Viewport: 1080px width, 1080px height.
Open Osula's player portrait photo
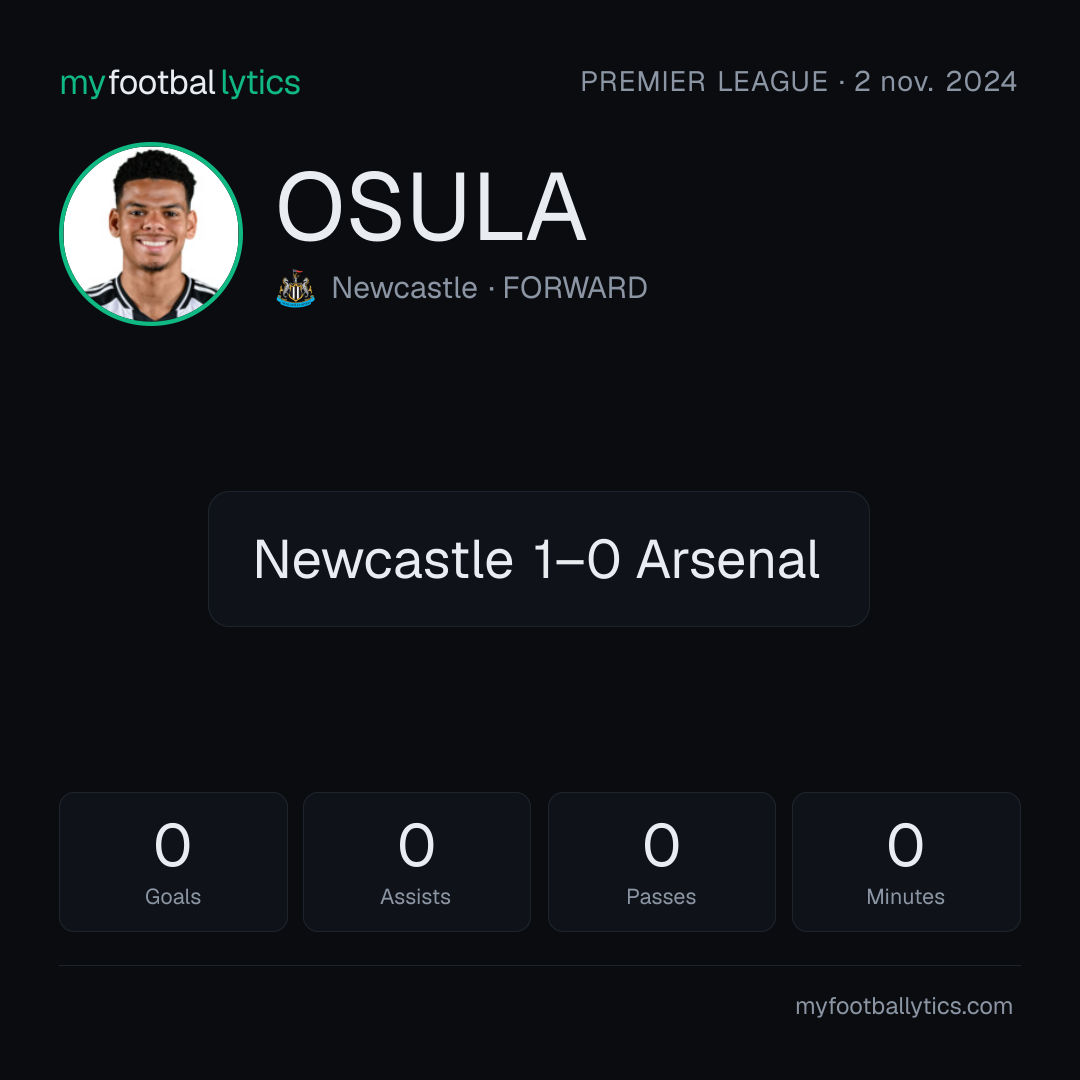click(151, 233)
